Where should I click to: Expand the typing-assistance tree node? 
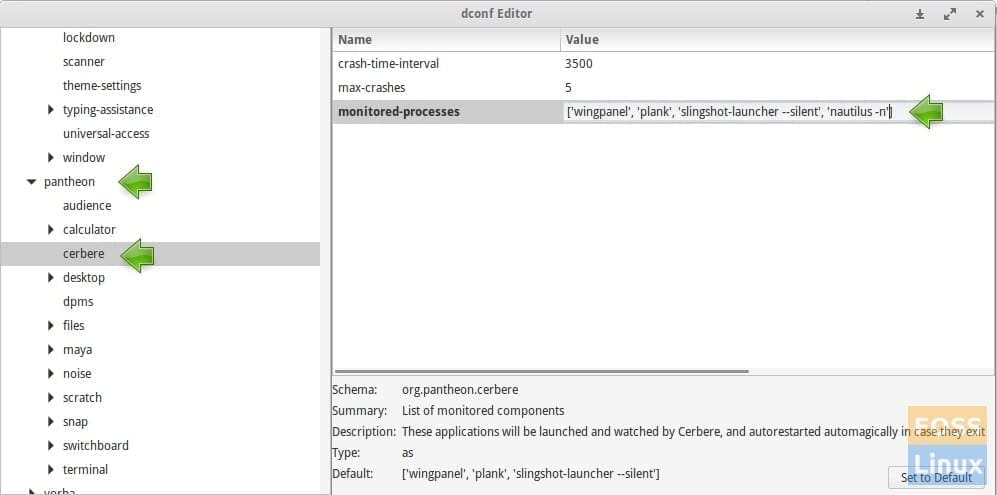[51, 110]
